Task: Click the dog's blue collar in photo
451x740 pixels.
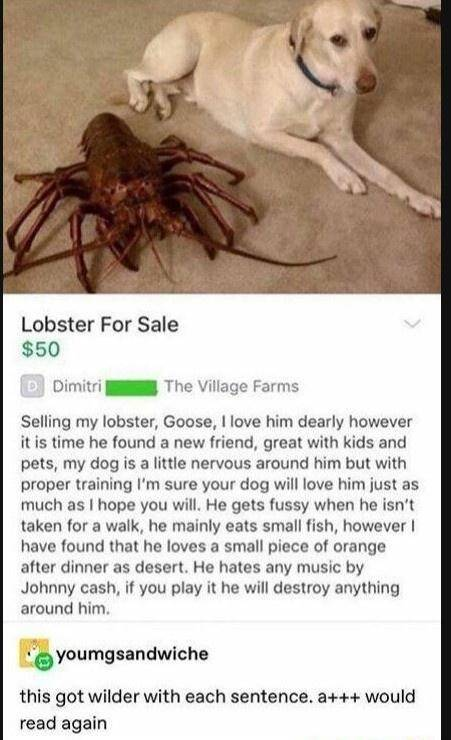Action: click(x=315, y=76)
